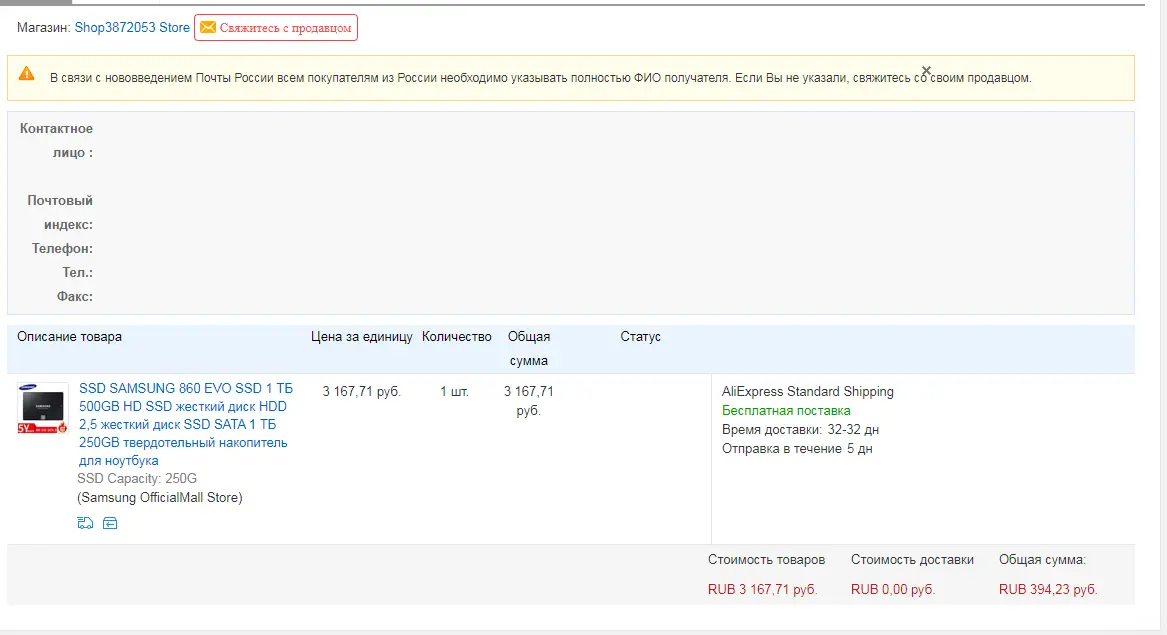Click the quantity '1 шт.' cell
Image resolution: width=1167 pixels, height=635 pixels.
coord(454,392)
